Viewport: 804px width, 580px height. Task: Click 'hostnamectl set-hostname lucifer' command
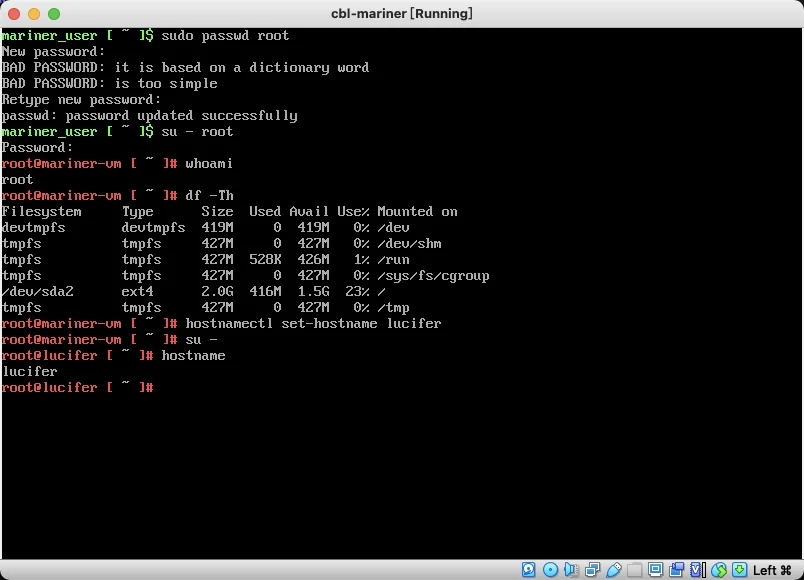point(313,324)
